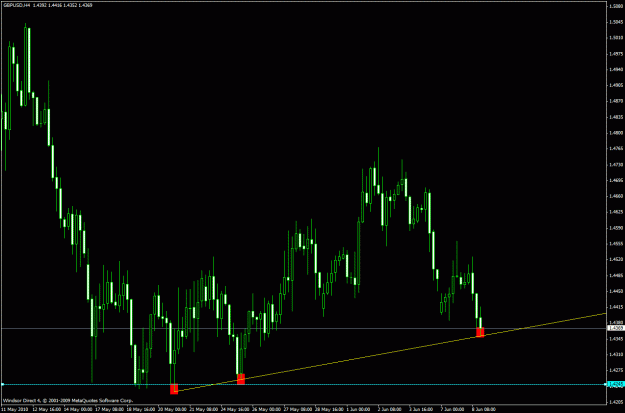Click the 3 Jun 16:00 time label
Screen dimensions: 625x413
point(421,409)
